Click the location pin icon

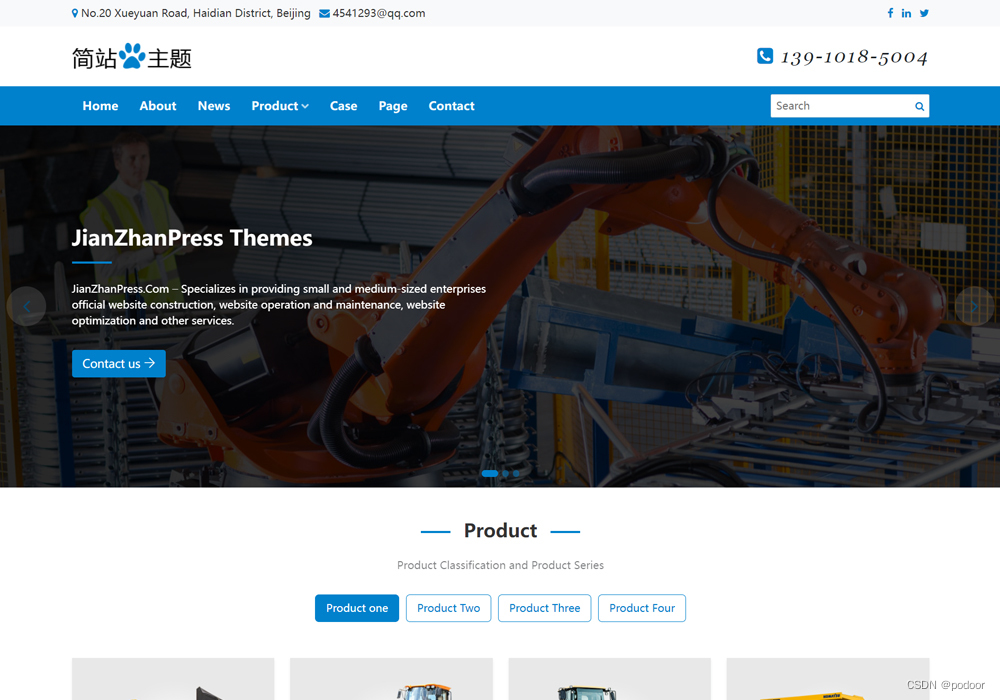(x=75, y=13)
